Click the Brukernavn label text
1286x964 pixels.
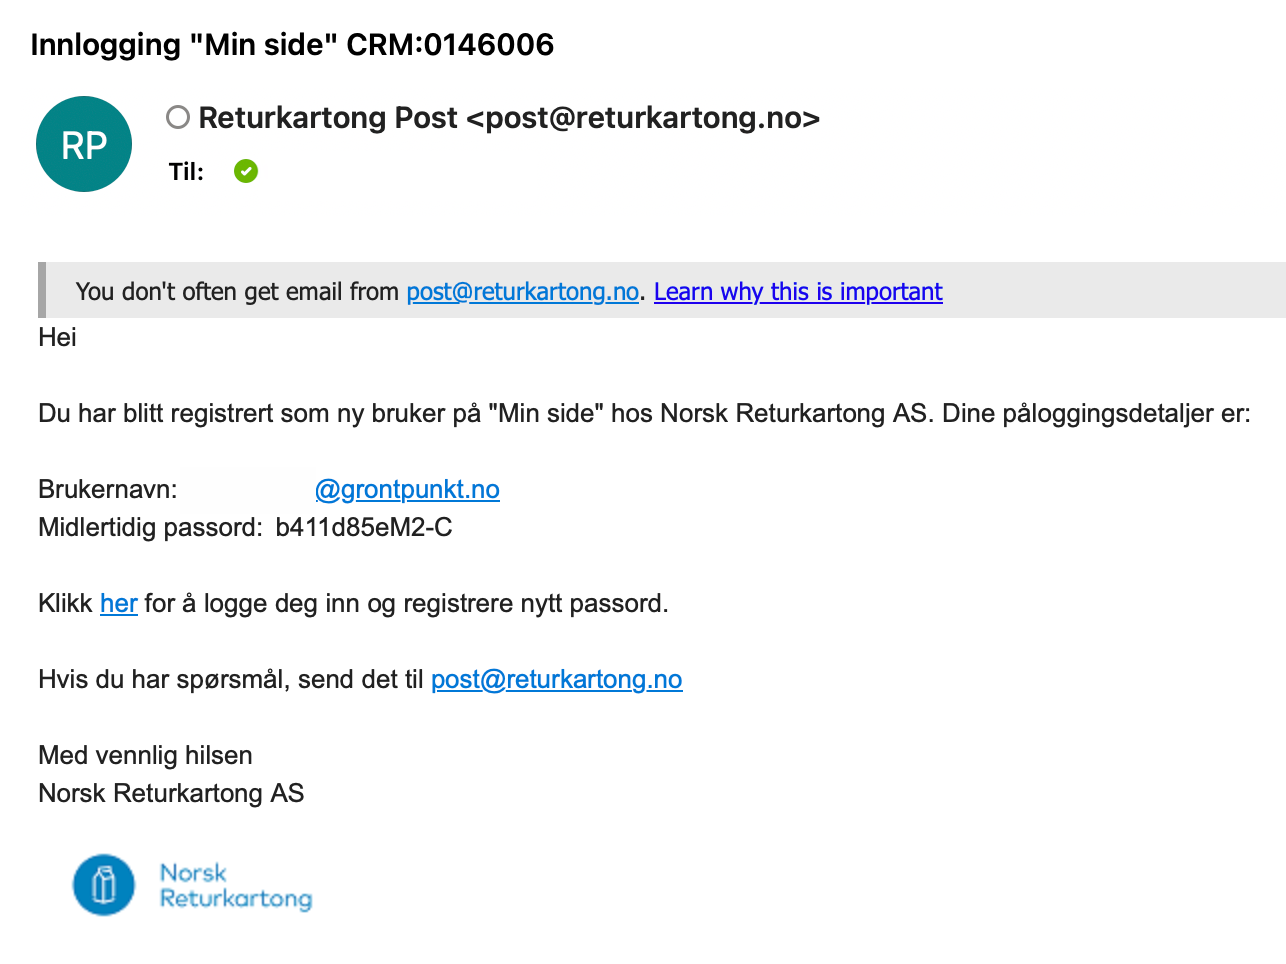tap(108, 489)
